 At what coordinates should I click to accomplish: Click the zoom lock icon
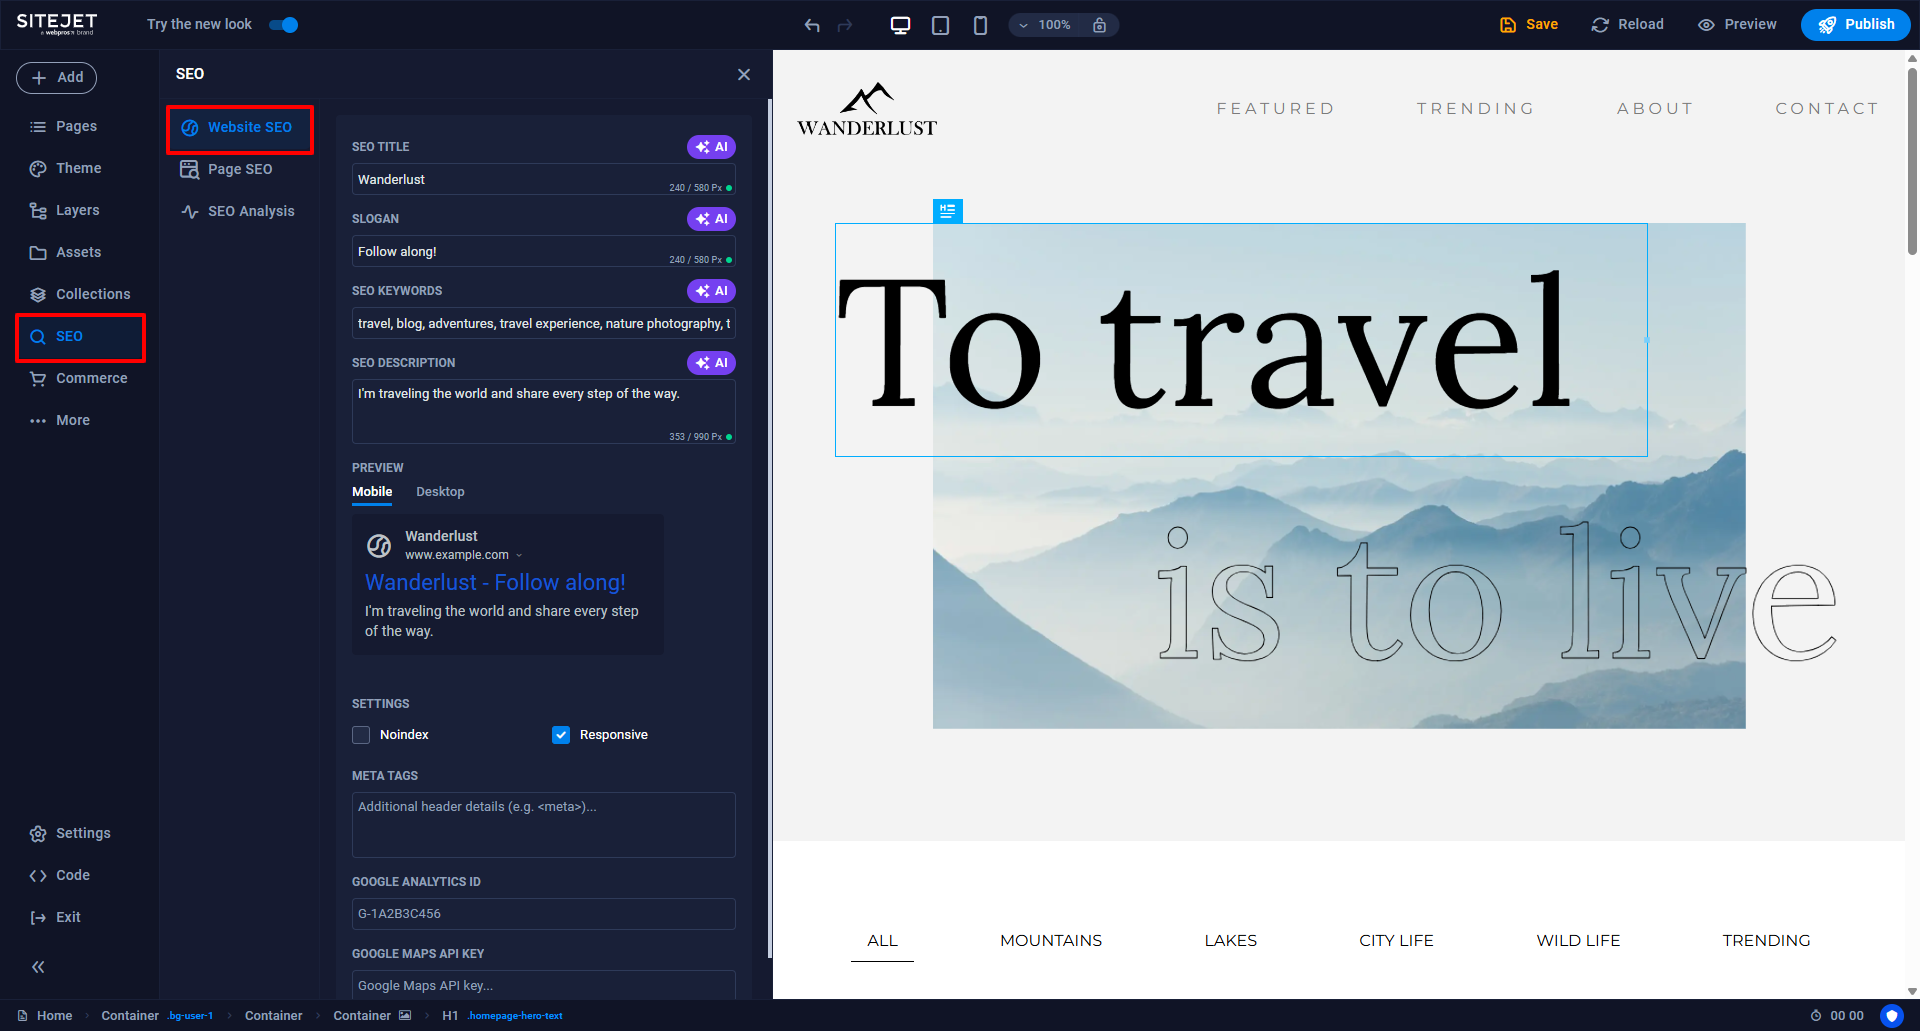(x=1099, y=25)
